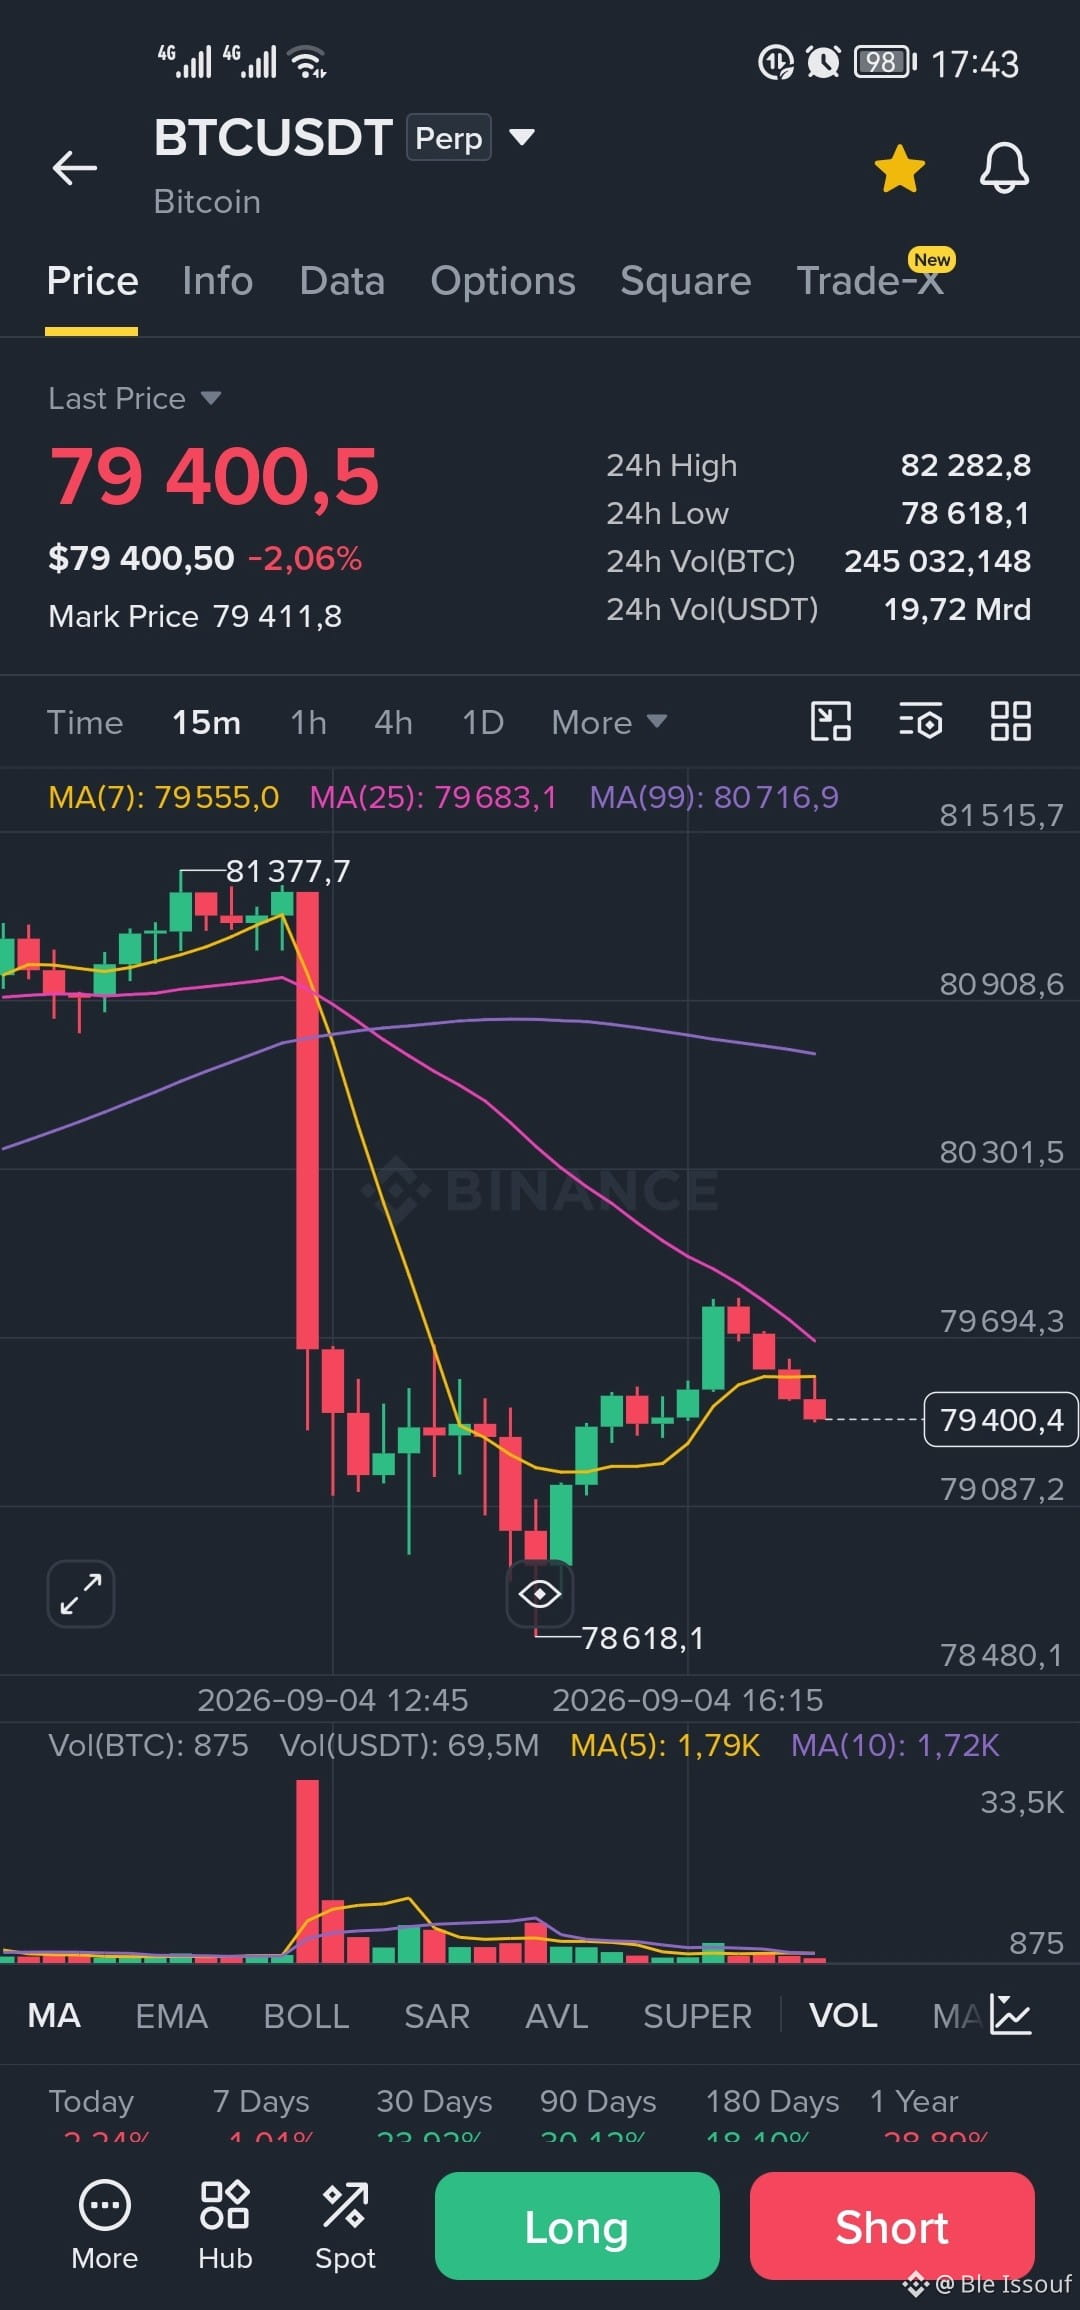Open the chart drawing tools icon
1080x2310 pixels.
click(830, 721)
